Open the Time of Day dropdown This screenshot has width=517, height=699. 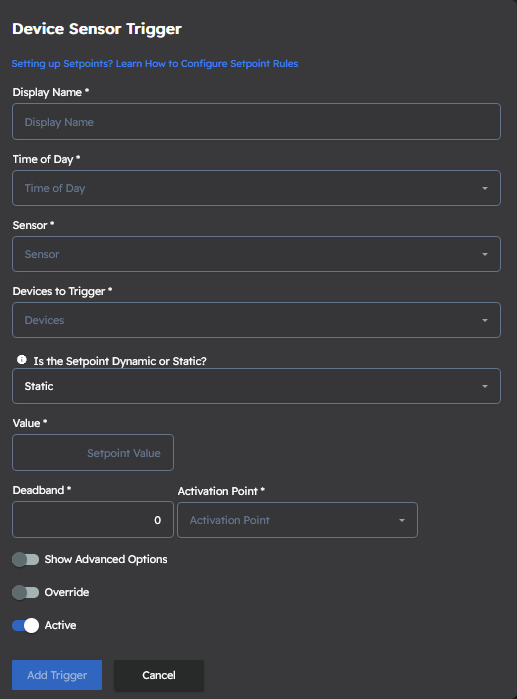(x=256, y=188)
